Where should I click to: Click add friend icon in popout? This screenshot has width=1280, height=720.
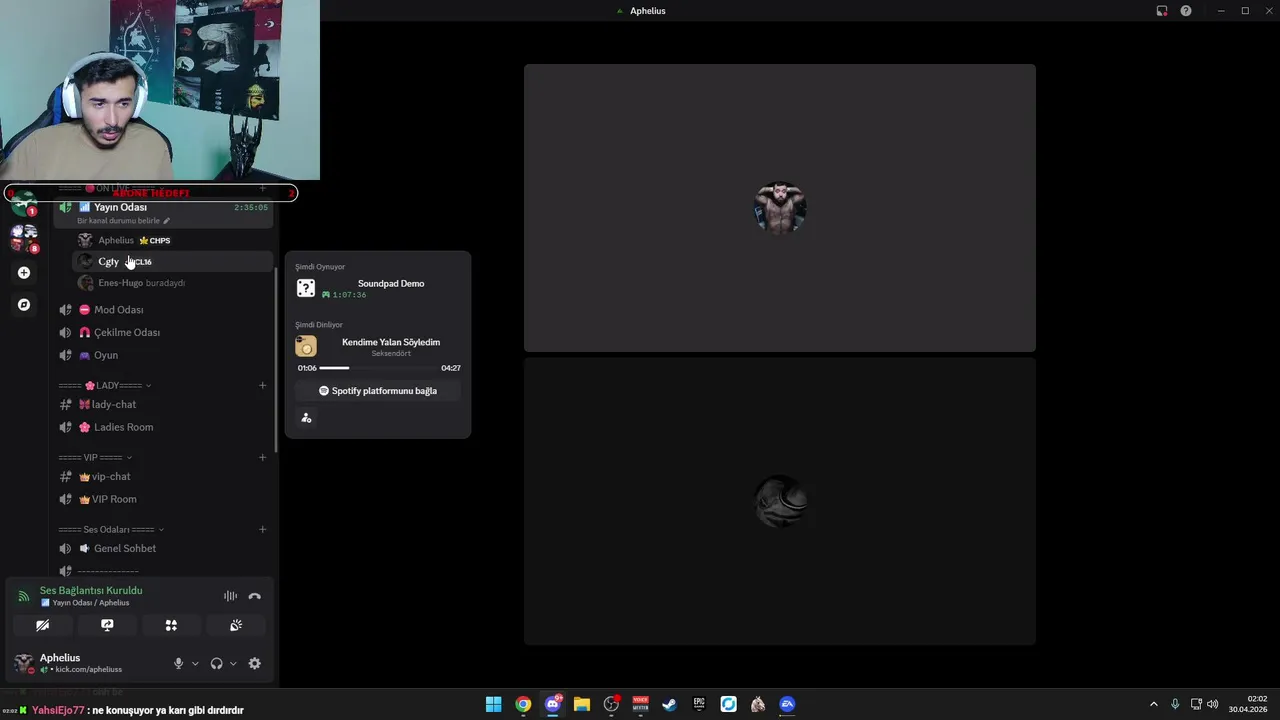[306, 418]
